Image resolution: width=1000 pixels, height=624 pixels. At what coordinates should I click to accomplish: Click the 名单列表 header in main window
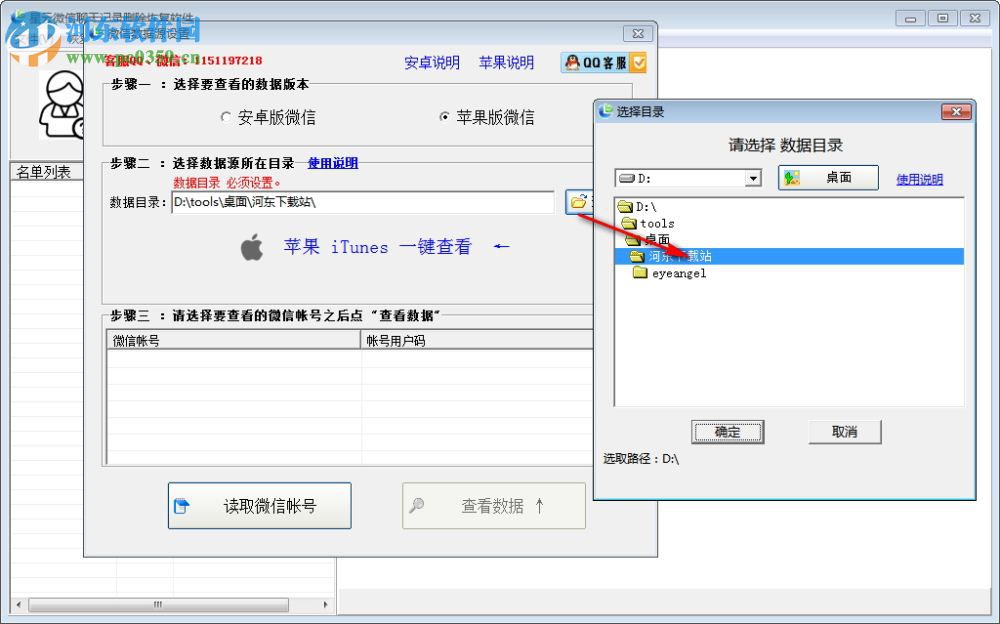pos(45,172)
